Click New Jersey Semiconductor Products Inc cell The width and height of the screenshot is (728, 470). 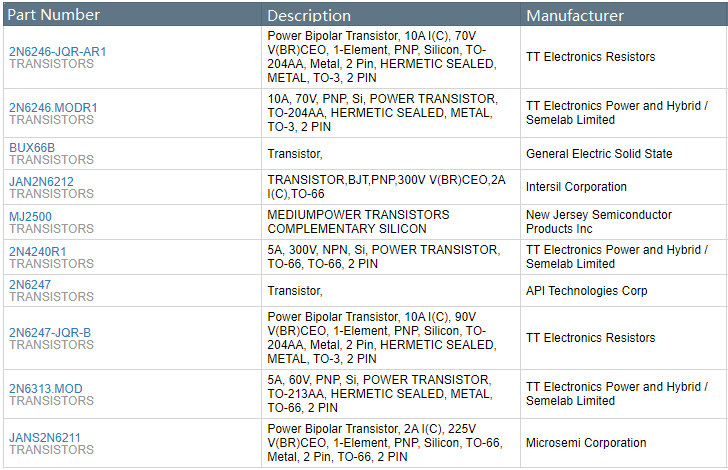(599, 222)
